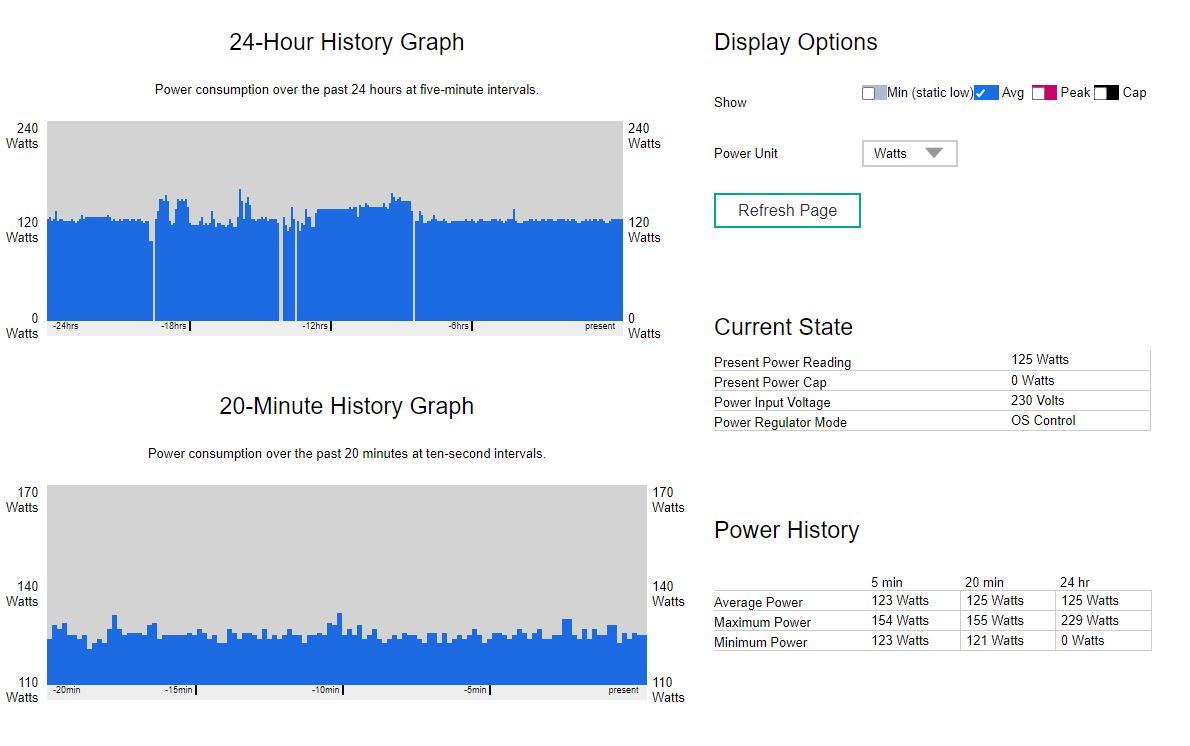This screenshot has height=746, width=1190.
Task: Click the -5min marker on 20-minute graph
Action: click(x=475, y=690)
